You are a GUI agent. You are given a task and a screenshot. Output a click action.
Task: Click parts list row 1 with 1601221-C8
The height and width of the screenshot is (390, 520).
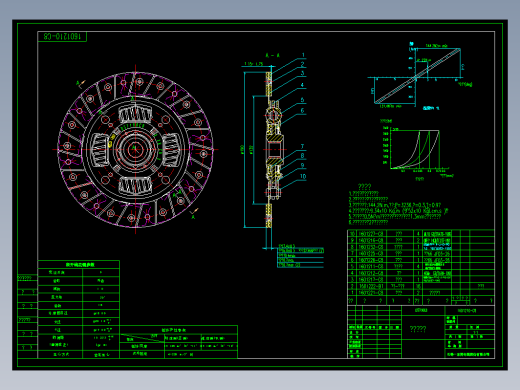click(x=421, y=293)
